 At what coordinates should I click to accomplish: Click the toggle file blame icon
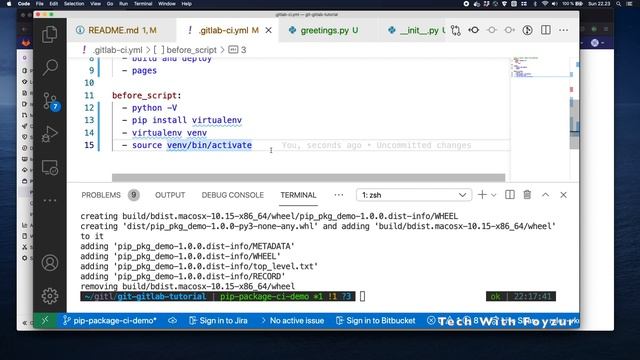tap(473, 30)
